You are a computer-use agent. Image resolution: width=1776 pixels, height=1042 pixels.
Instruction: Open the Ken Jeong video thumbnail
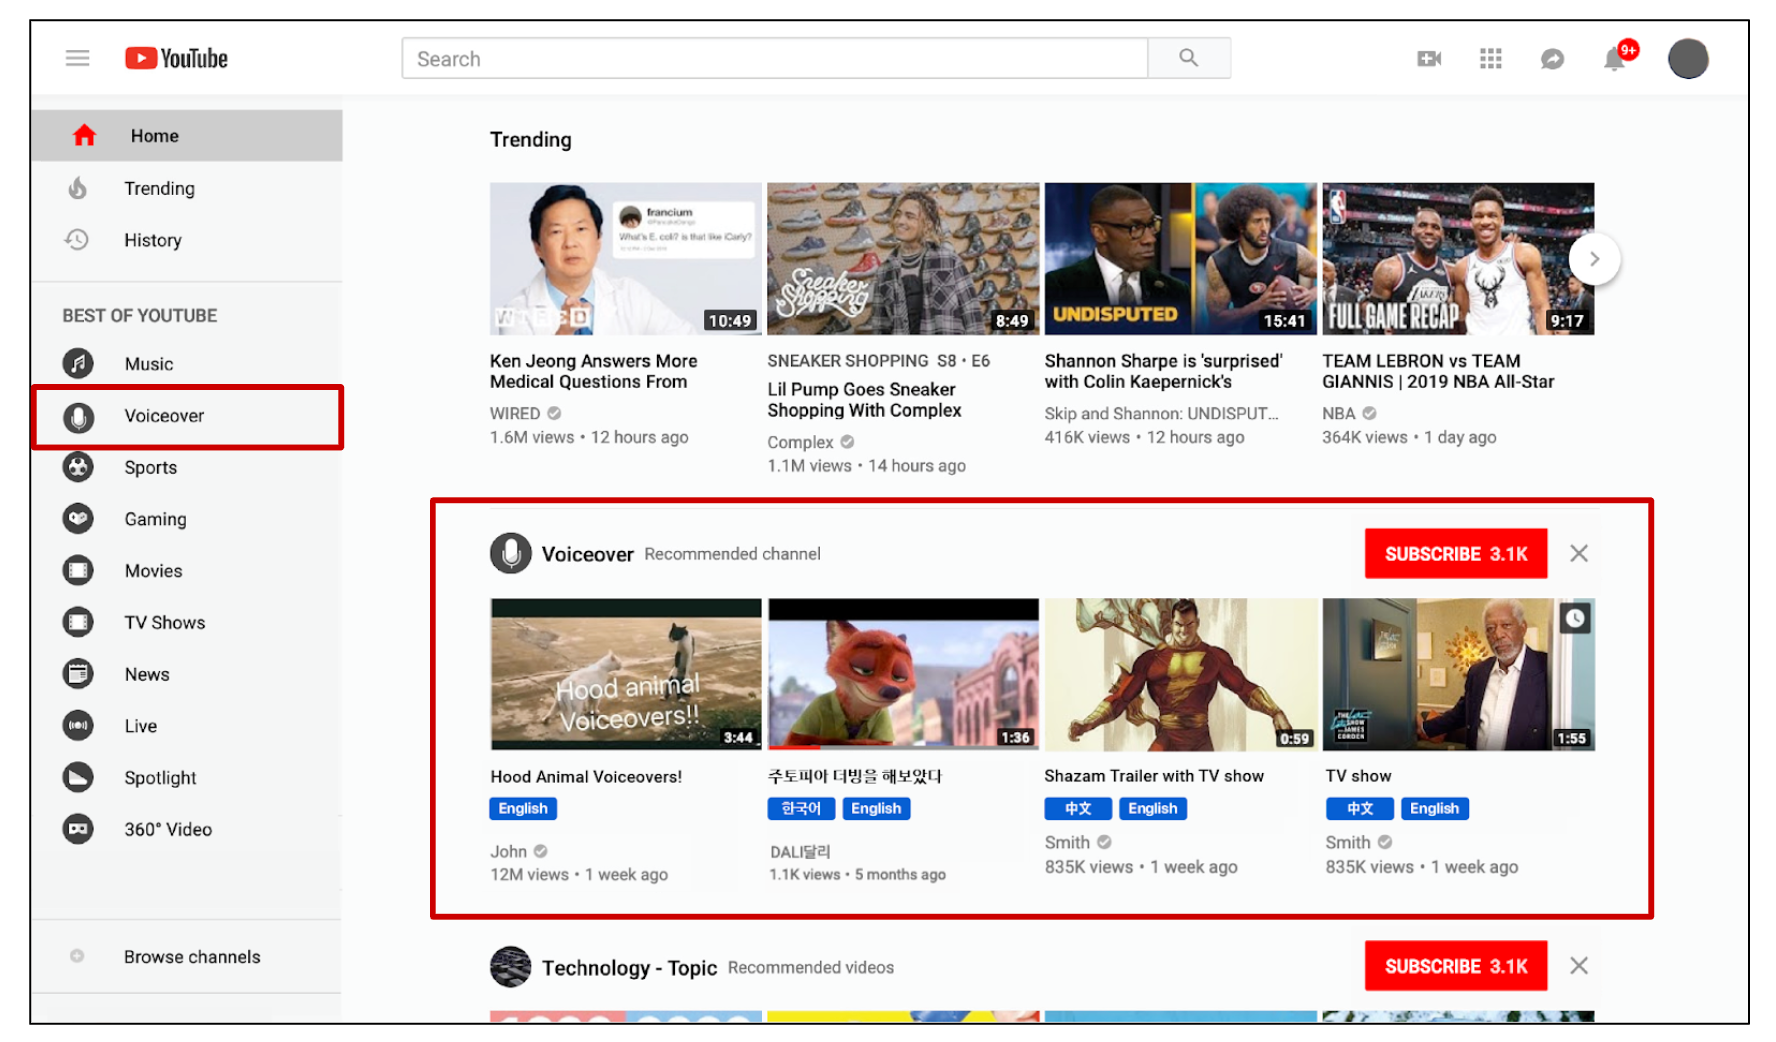point(626,259)
